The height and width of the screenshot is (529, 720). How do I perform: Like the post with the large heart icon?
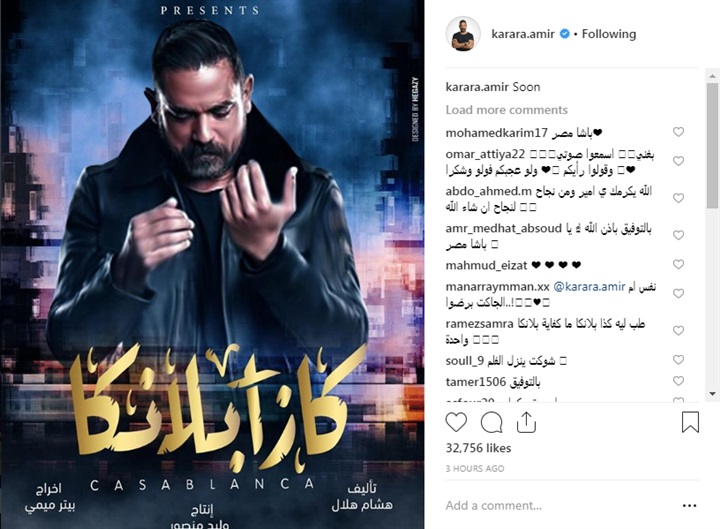pos(456,422)
